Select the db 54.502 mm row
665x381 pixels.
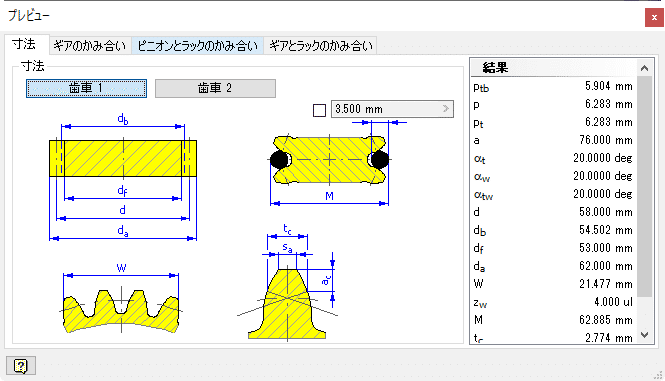click(x=553, y=230)
